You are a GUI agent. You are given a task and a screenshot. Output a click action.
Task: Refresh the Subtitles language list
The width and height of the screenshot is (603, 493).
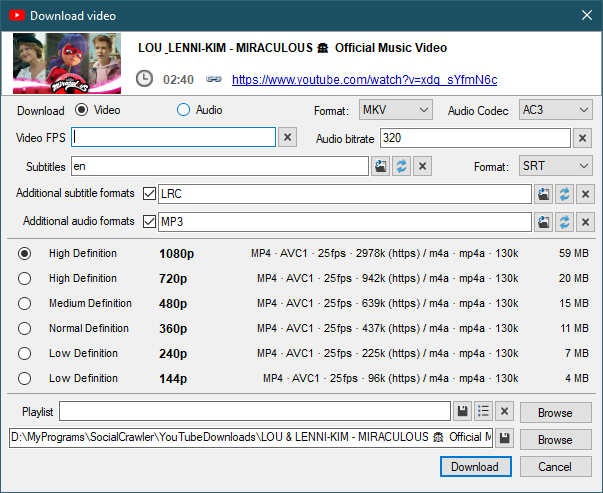(401, 166)
